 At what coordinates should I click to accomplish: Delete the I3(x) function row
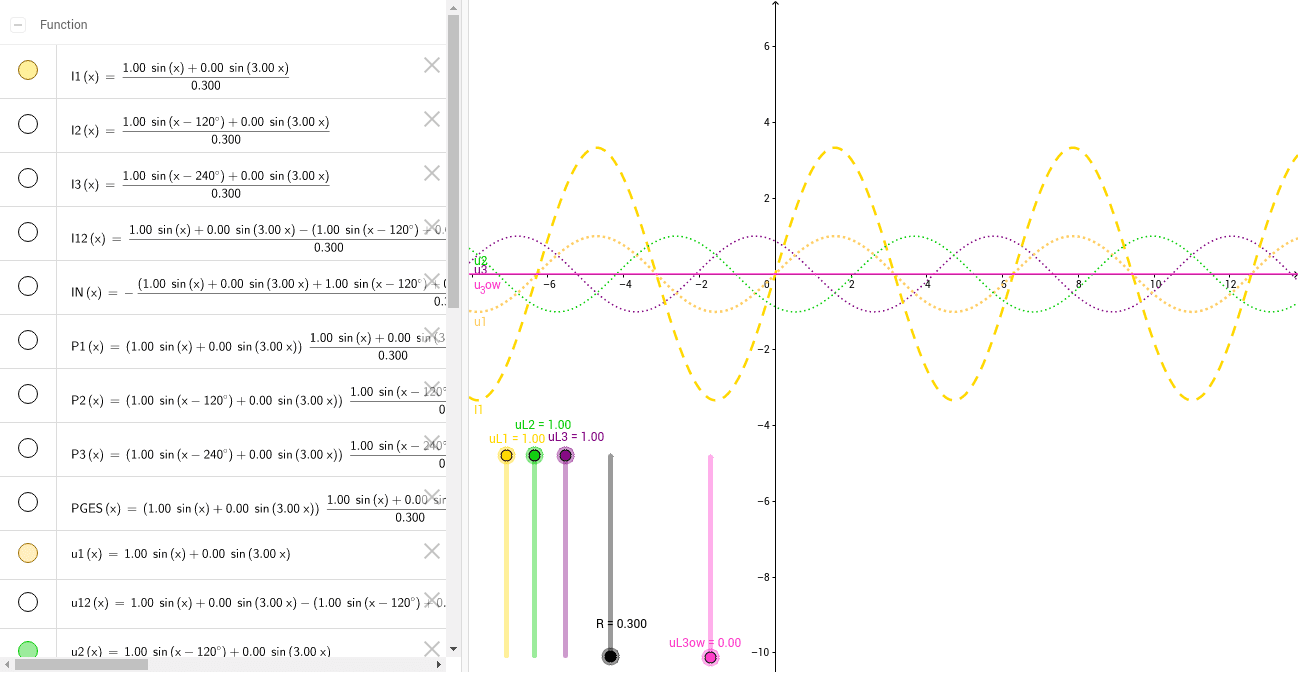432,173
